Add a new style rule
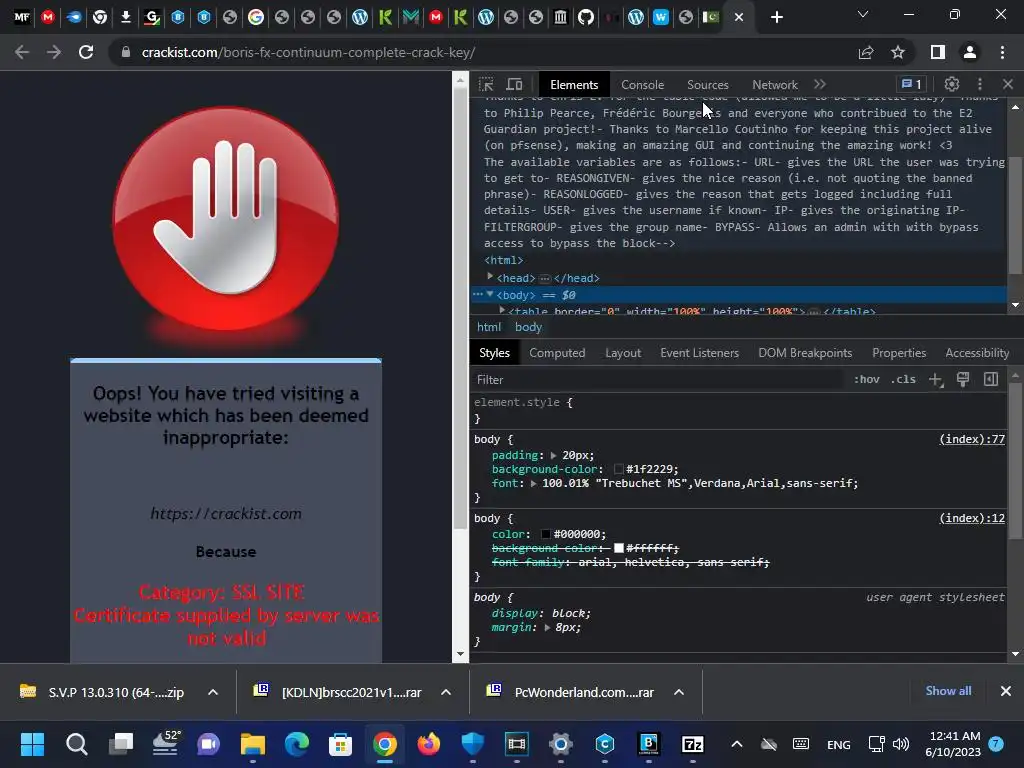Screen dimensions: 1024x768 [x=936, y=379]
